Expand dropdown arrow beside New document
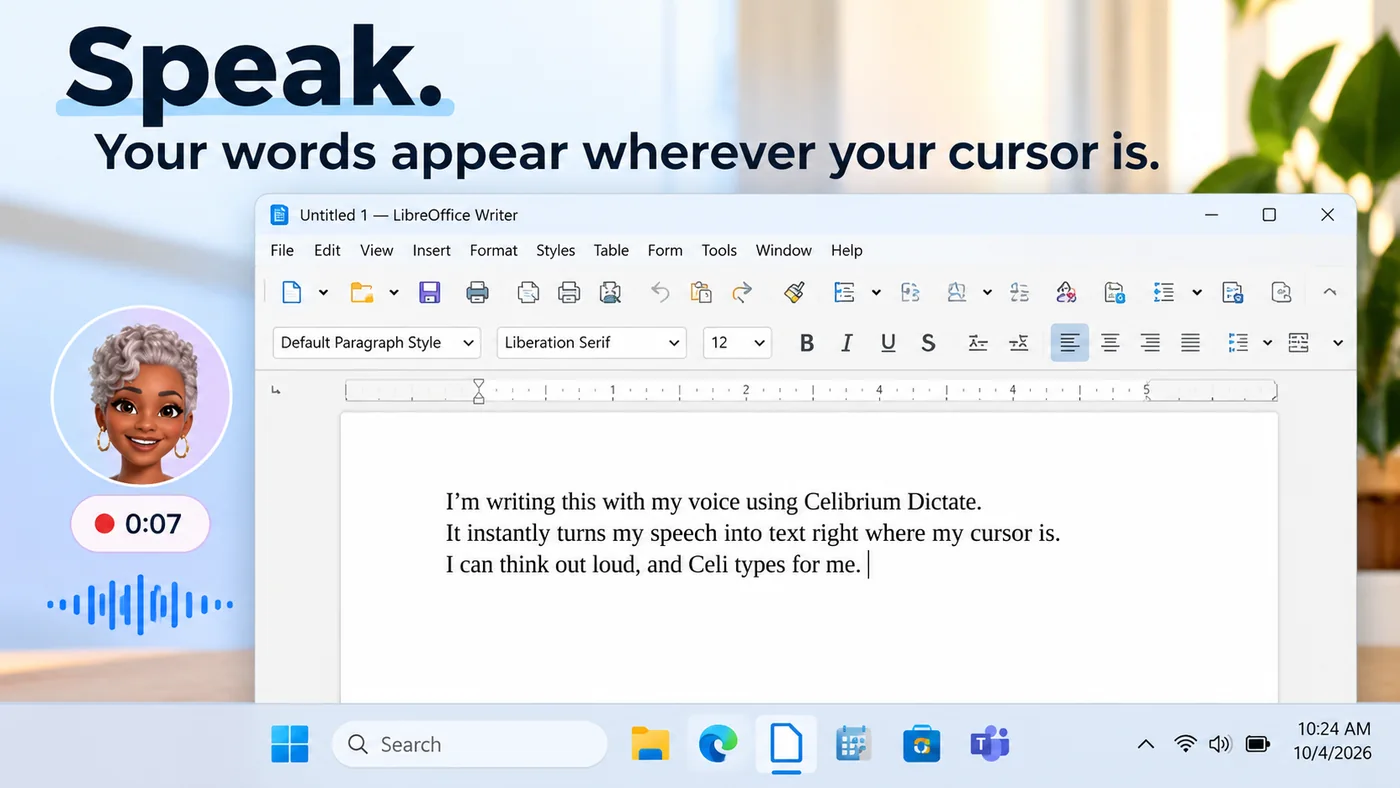The height and width of the screenshot is (788, 1400). [x=323, y=292]
